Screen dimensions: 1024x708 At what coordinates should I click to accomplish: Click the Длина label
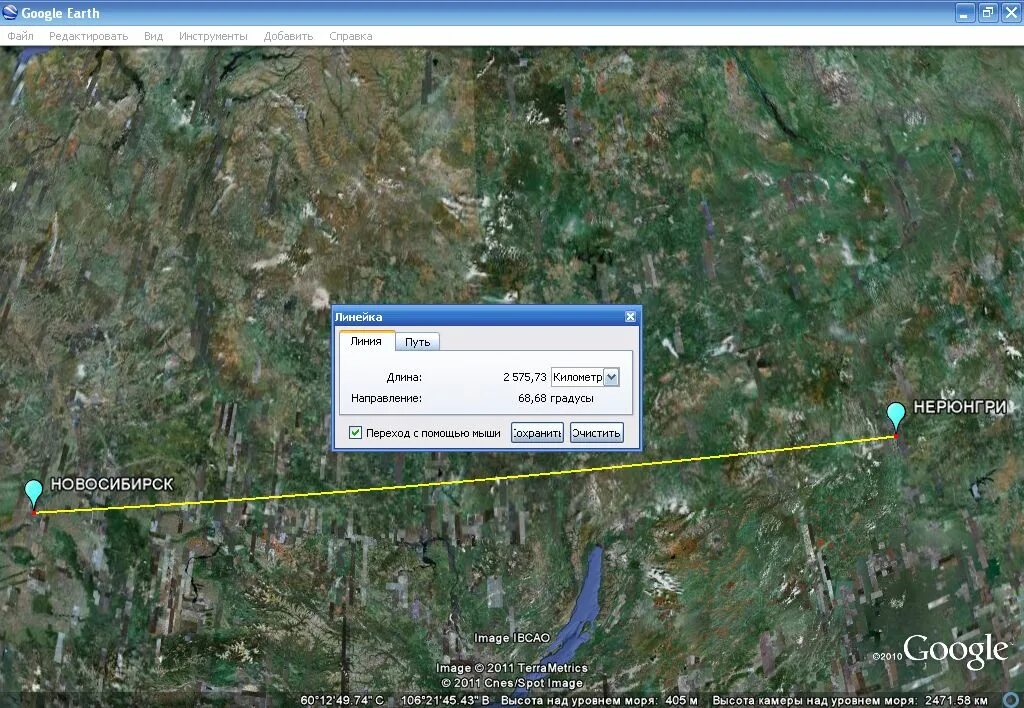(x=404, y=377)
